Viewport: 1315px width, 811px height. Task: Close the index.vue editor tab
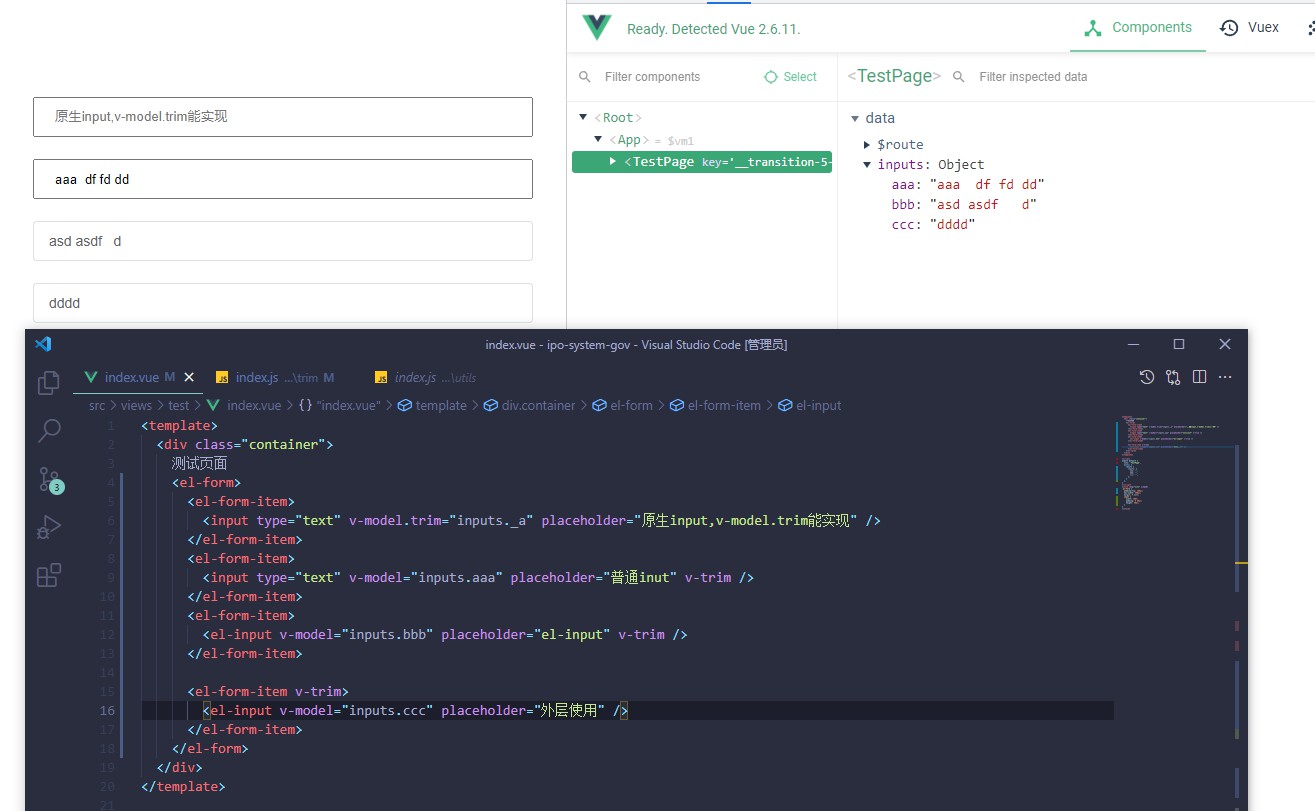coord(189,377)
